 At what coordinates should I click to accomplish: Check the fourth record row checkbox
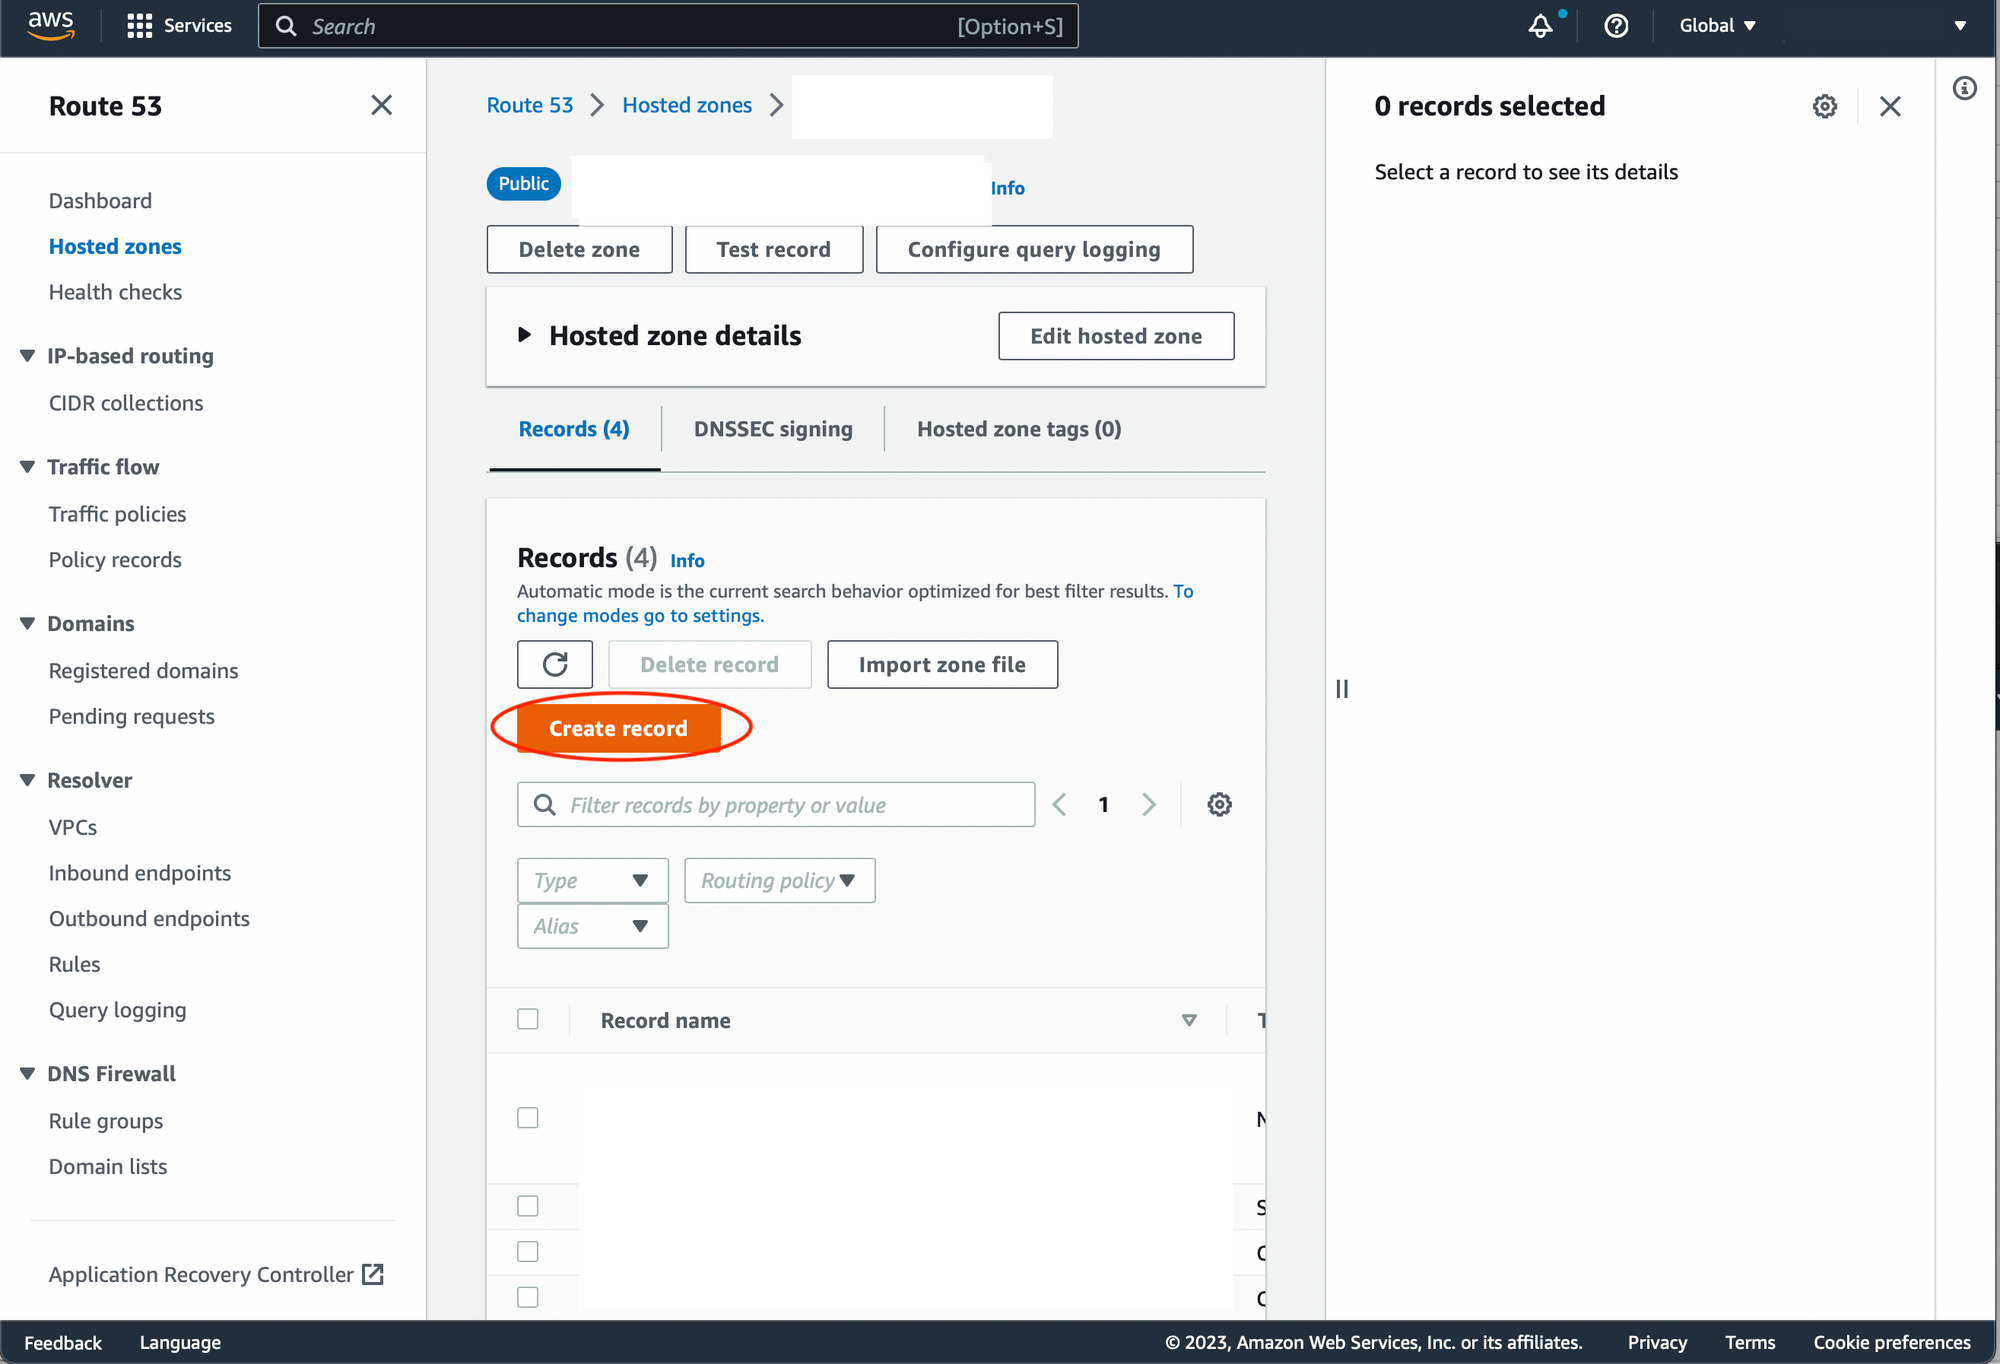(x=528, y=1297)
